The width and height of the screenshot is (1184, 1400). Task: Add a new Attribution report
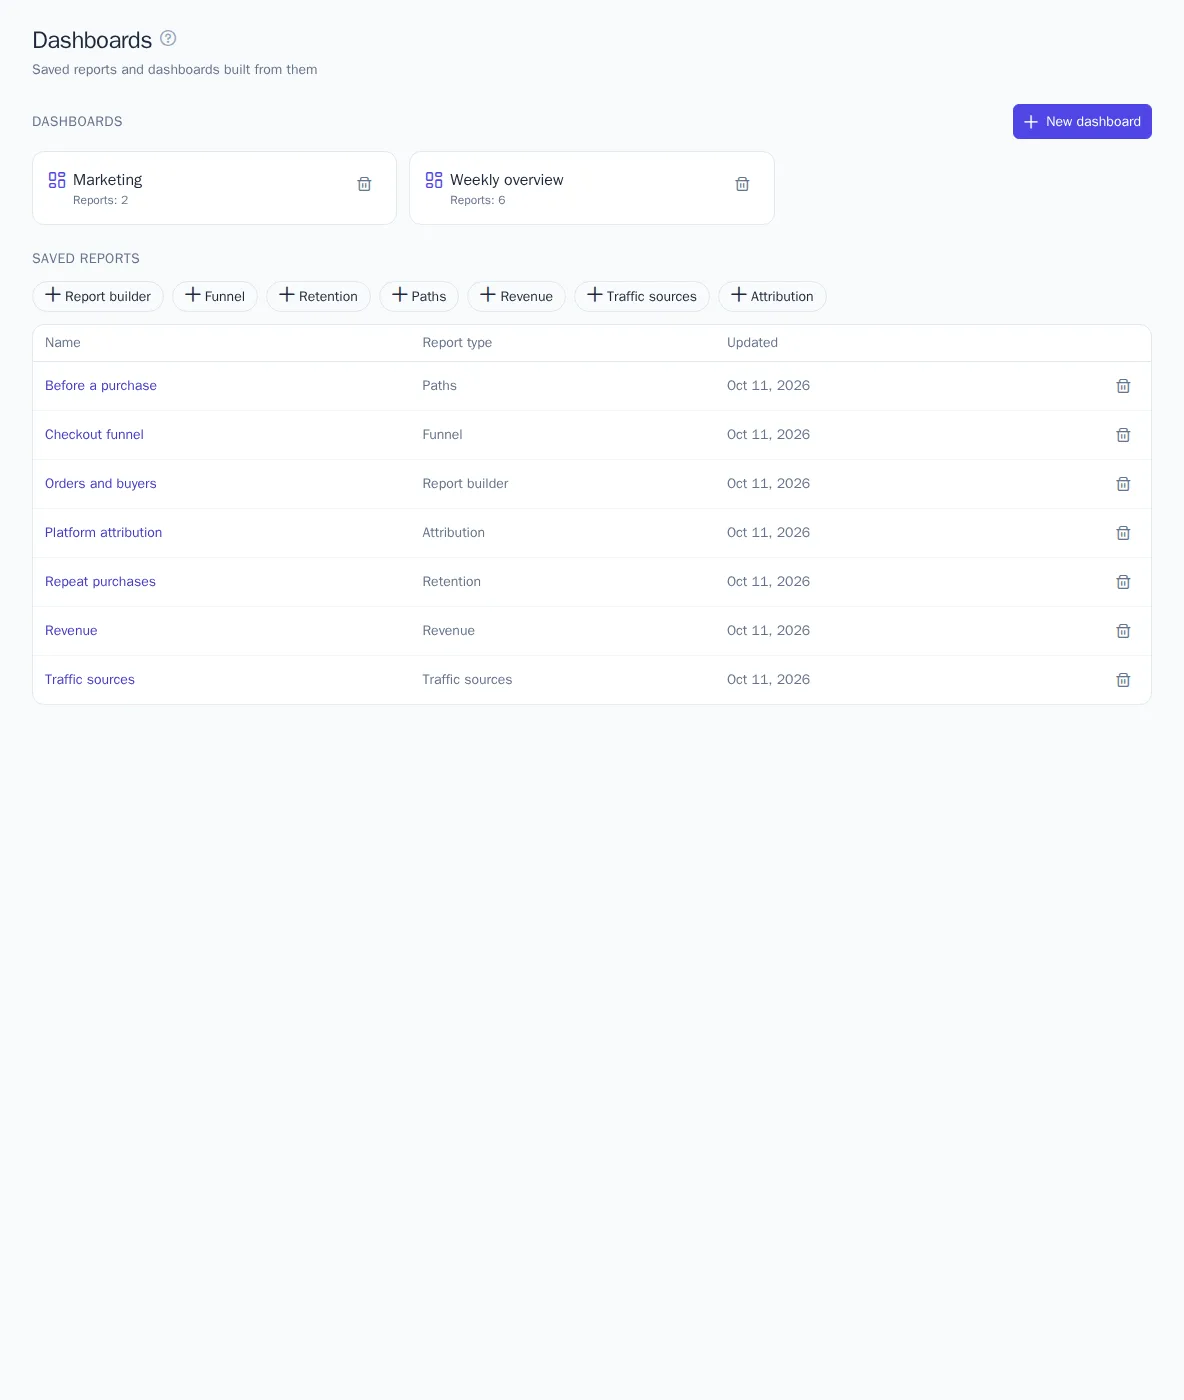772,296
